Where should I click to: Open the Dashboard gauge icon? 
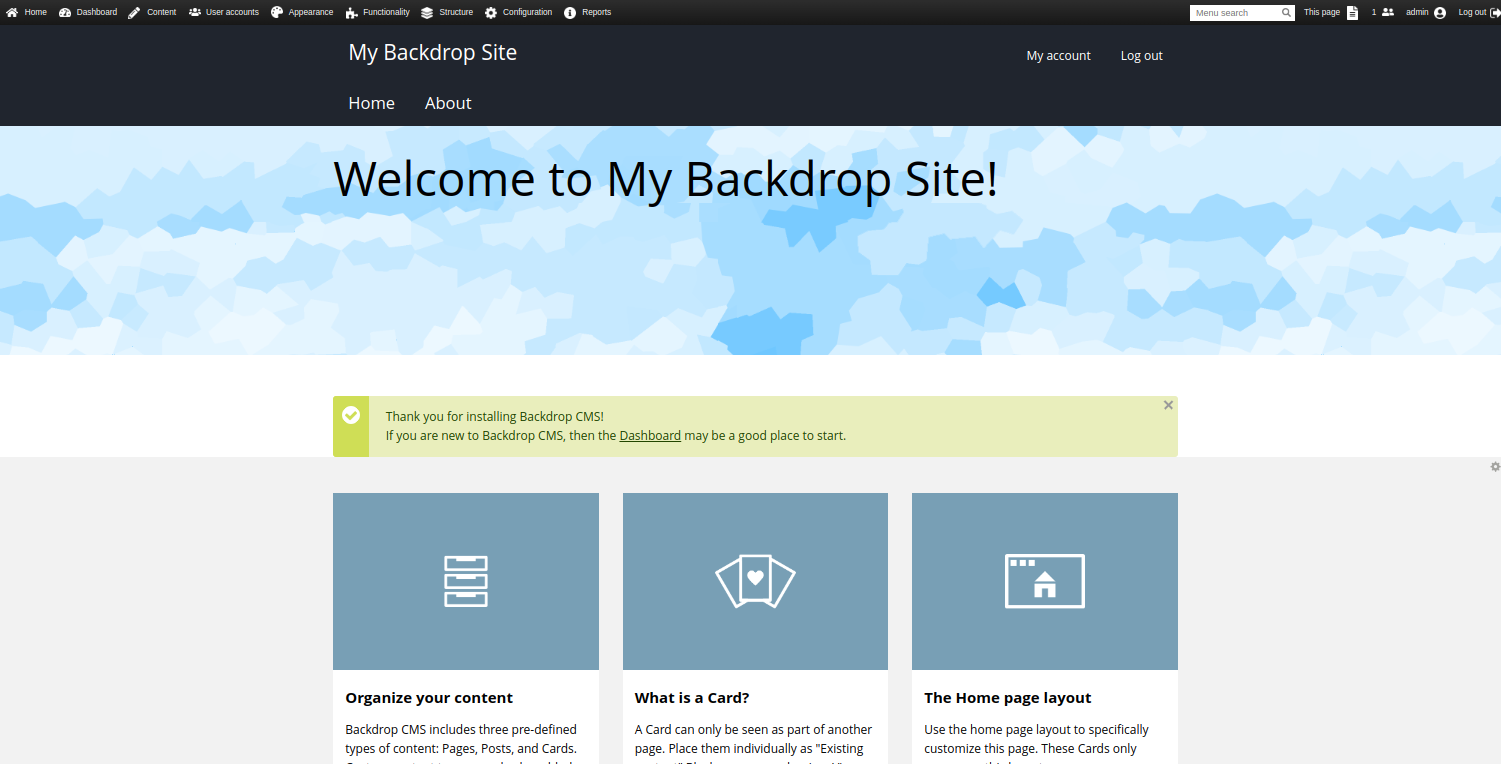(65, 13)
